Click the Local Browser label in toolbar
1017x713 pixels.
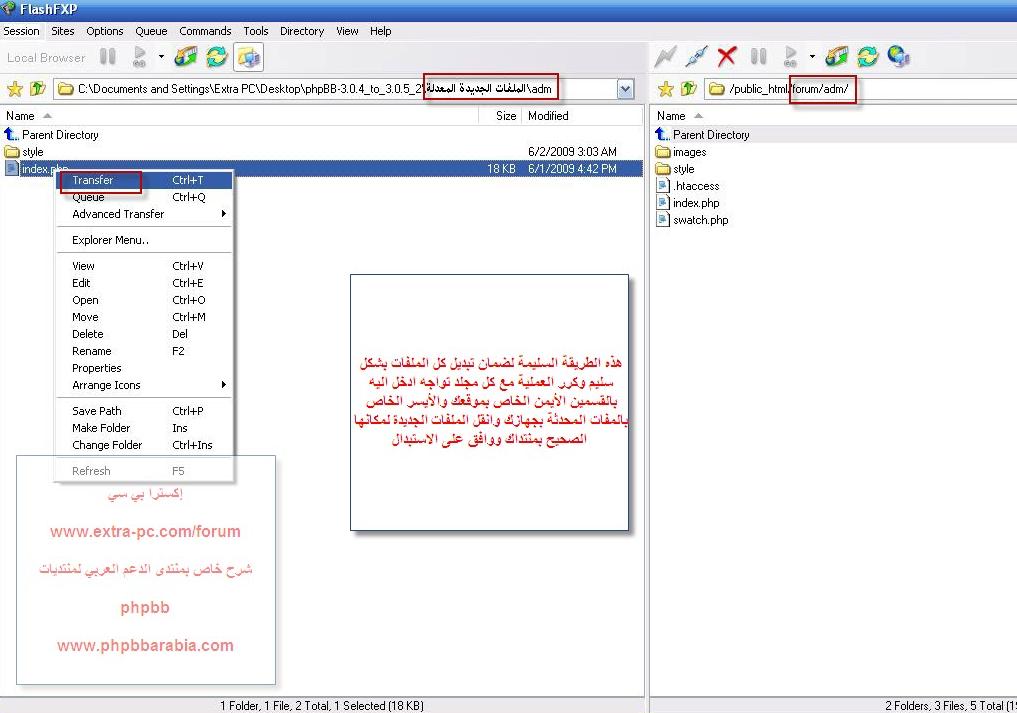tap(46, 58)
